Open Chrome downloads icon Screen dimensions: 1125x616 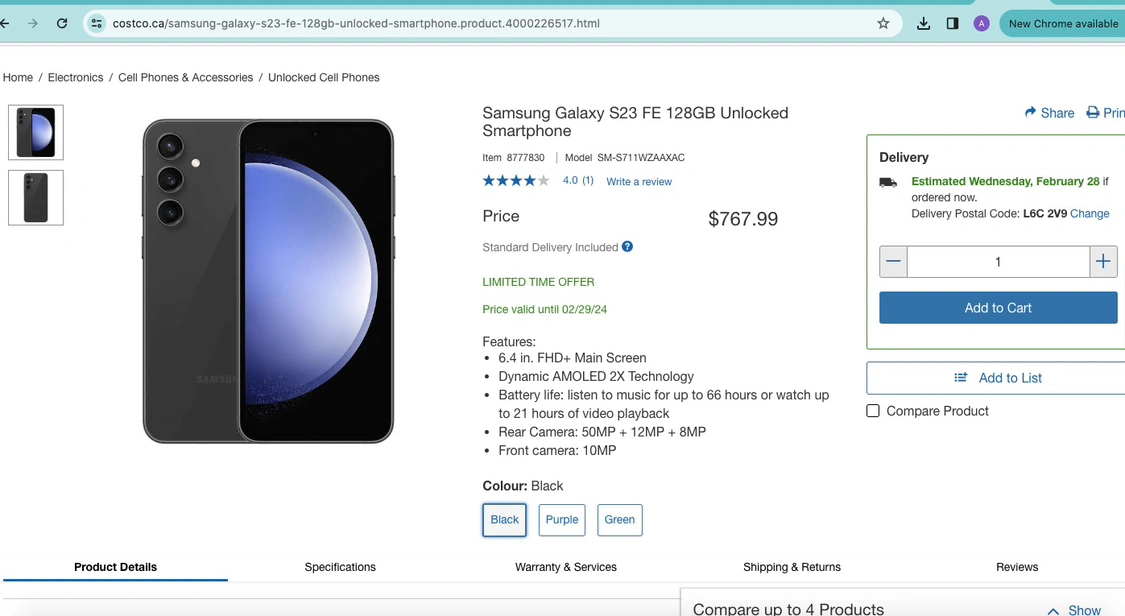click(923, 23)
